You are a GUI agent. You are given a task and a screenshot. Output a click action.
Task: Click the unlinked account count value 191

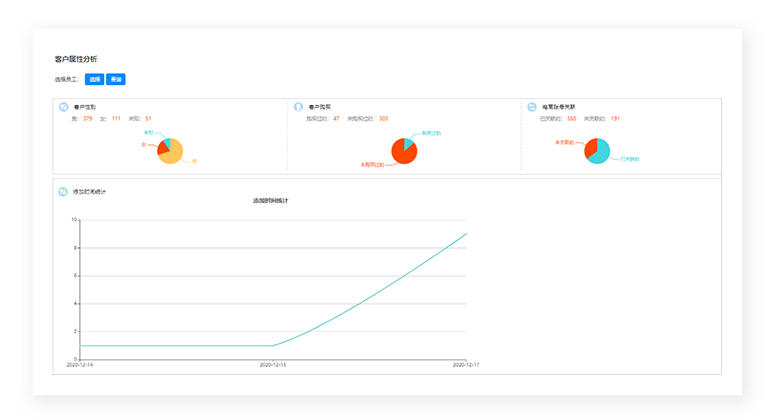(x=615, y=119)
